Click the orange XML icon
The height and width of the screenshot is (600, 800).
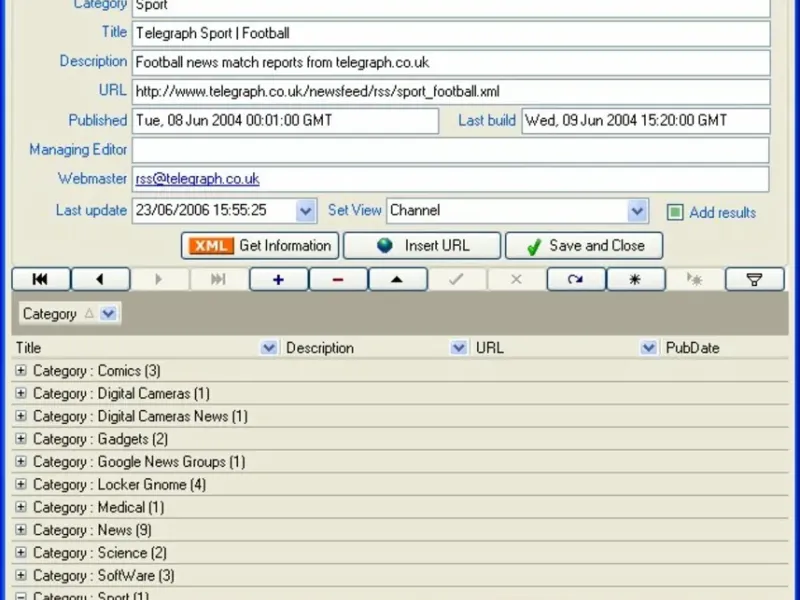pyautogui.click(x=211, y=246)
